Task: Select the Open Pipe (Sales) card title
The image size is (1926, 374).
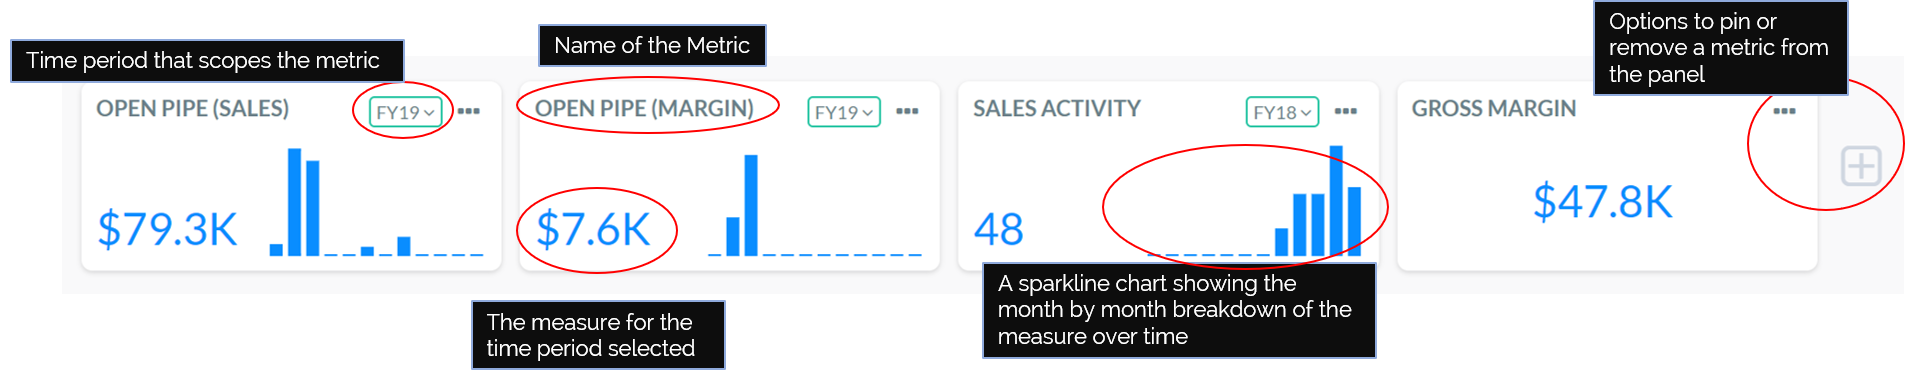Action: click(x=192, y=108)
